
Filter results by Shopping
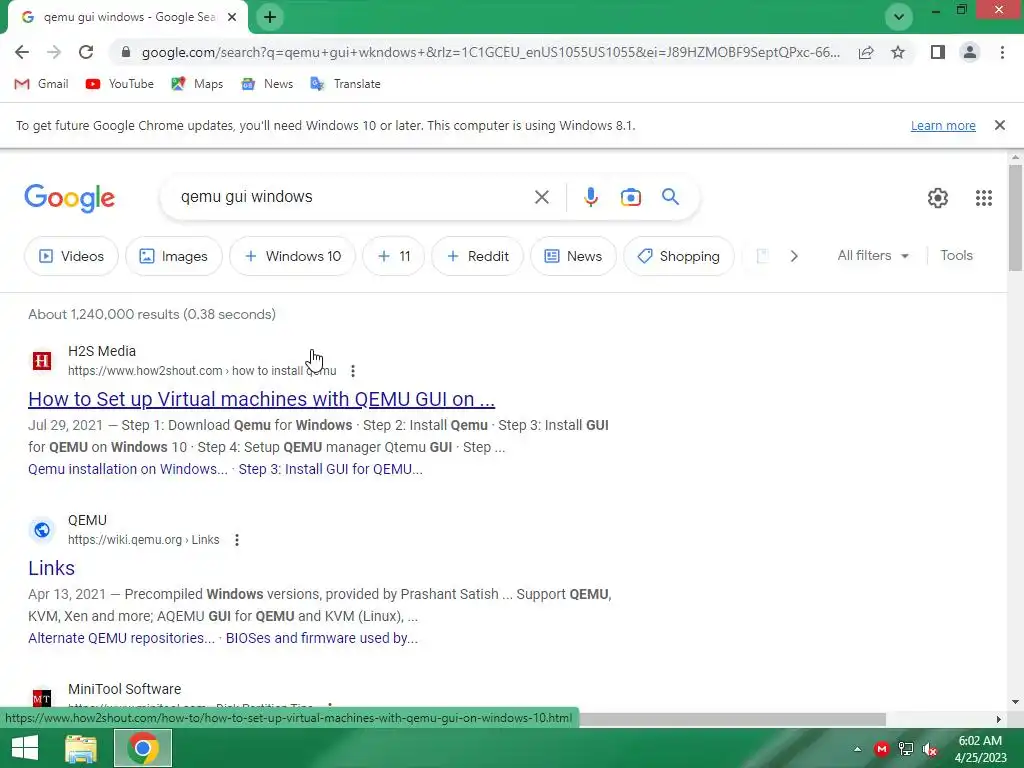[679, 256]
